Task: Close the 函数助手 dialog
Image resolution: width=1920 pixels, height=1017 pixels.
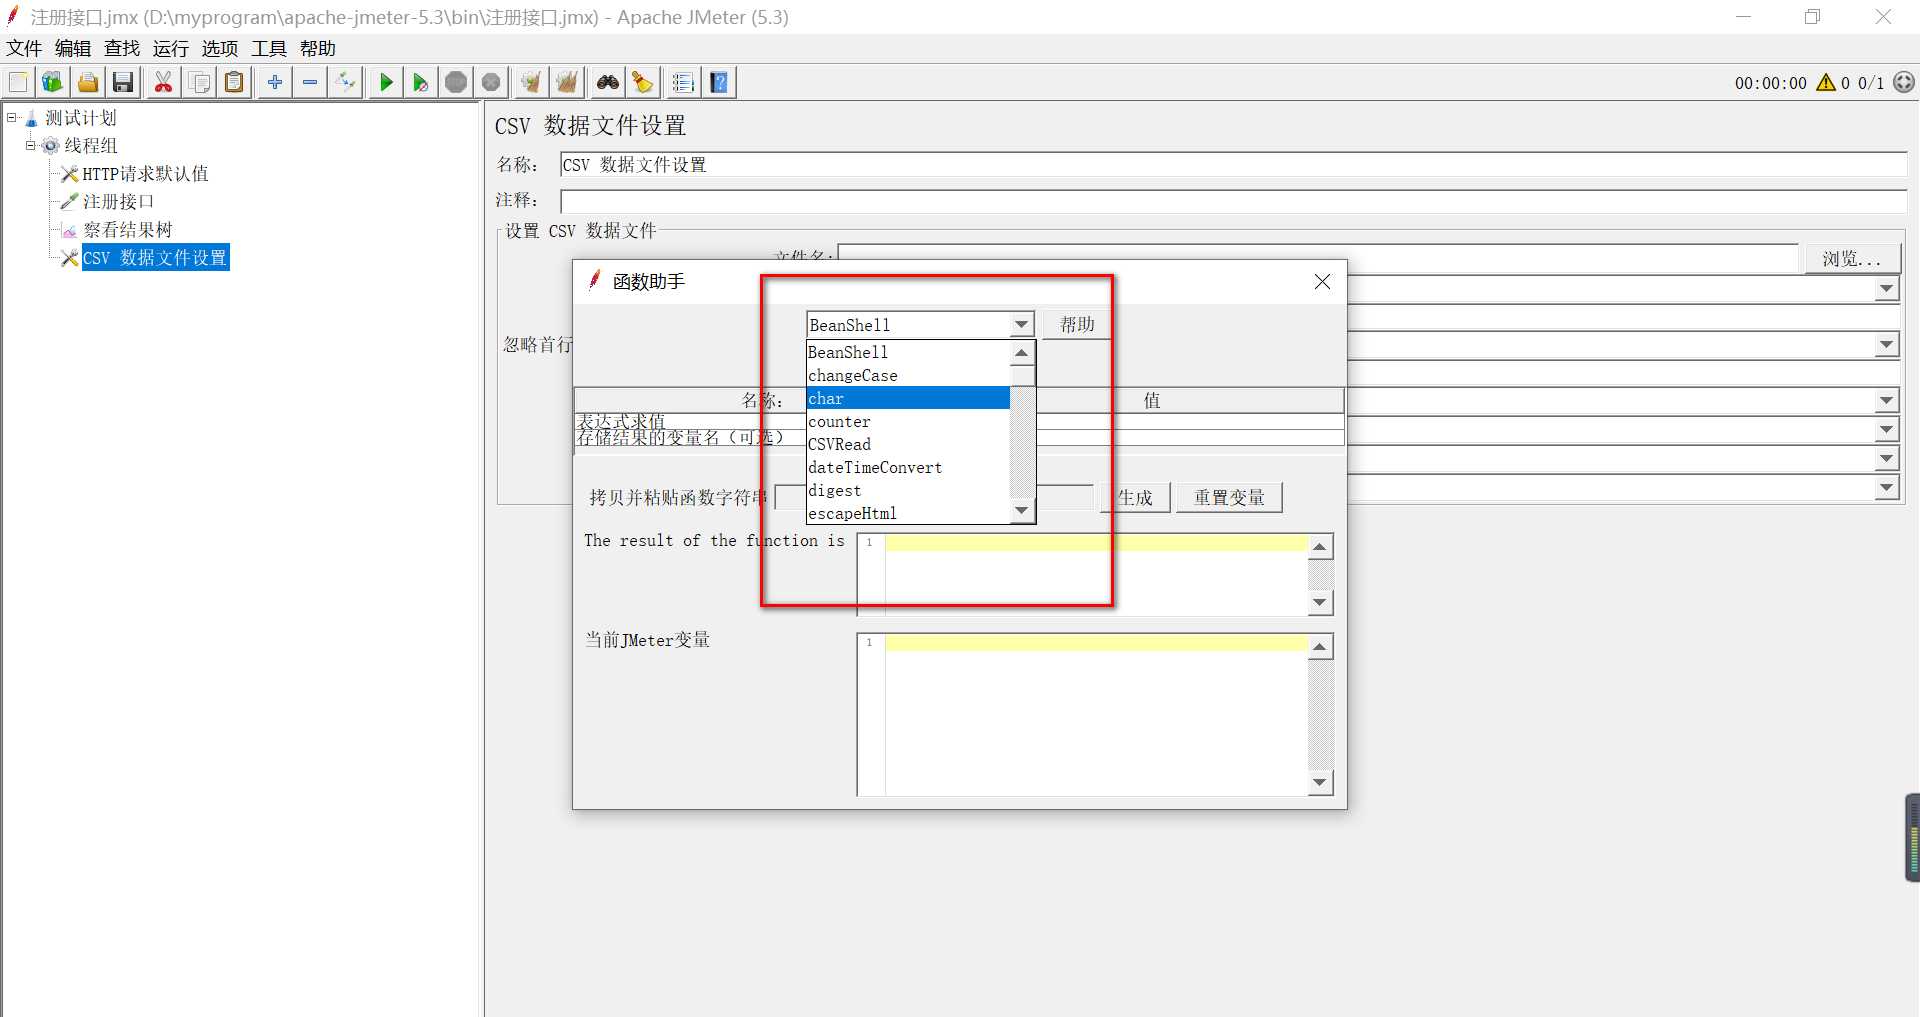Action: (x=1322, y=282)
